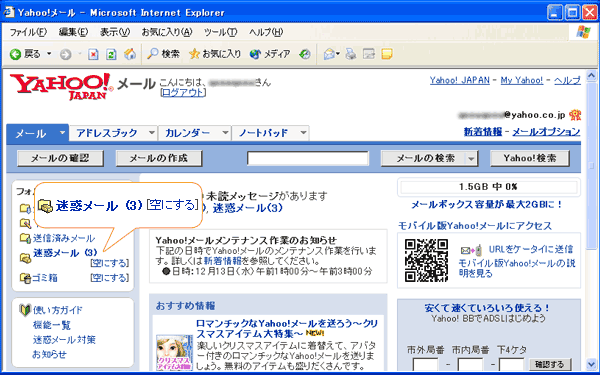
Task: Open the 検索 search pane in the toolbar
Action: click(163, 54)
